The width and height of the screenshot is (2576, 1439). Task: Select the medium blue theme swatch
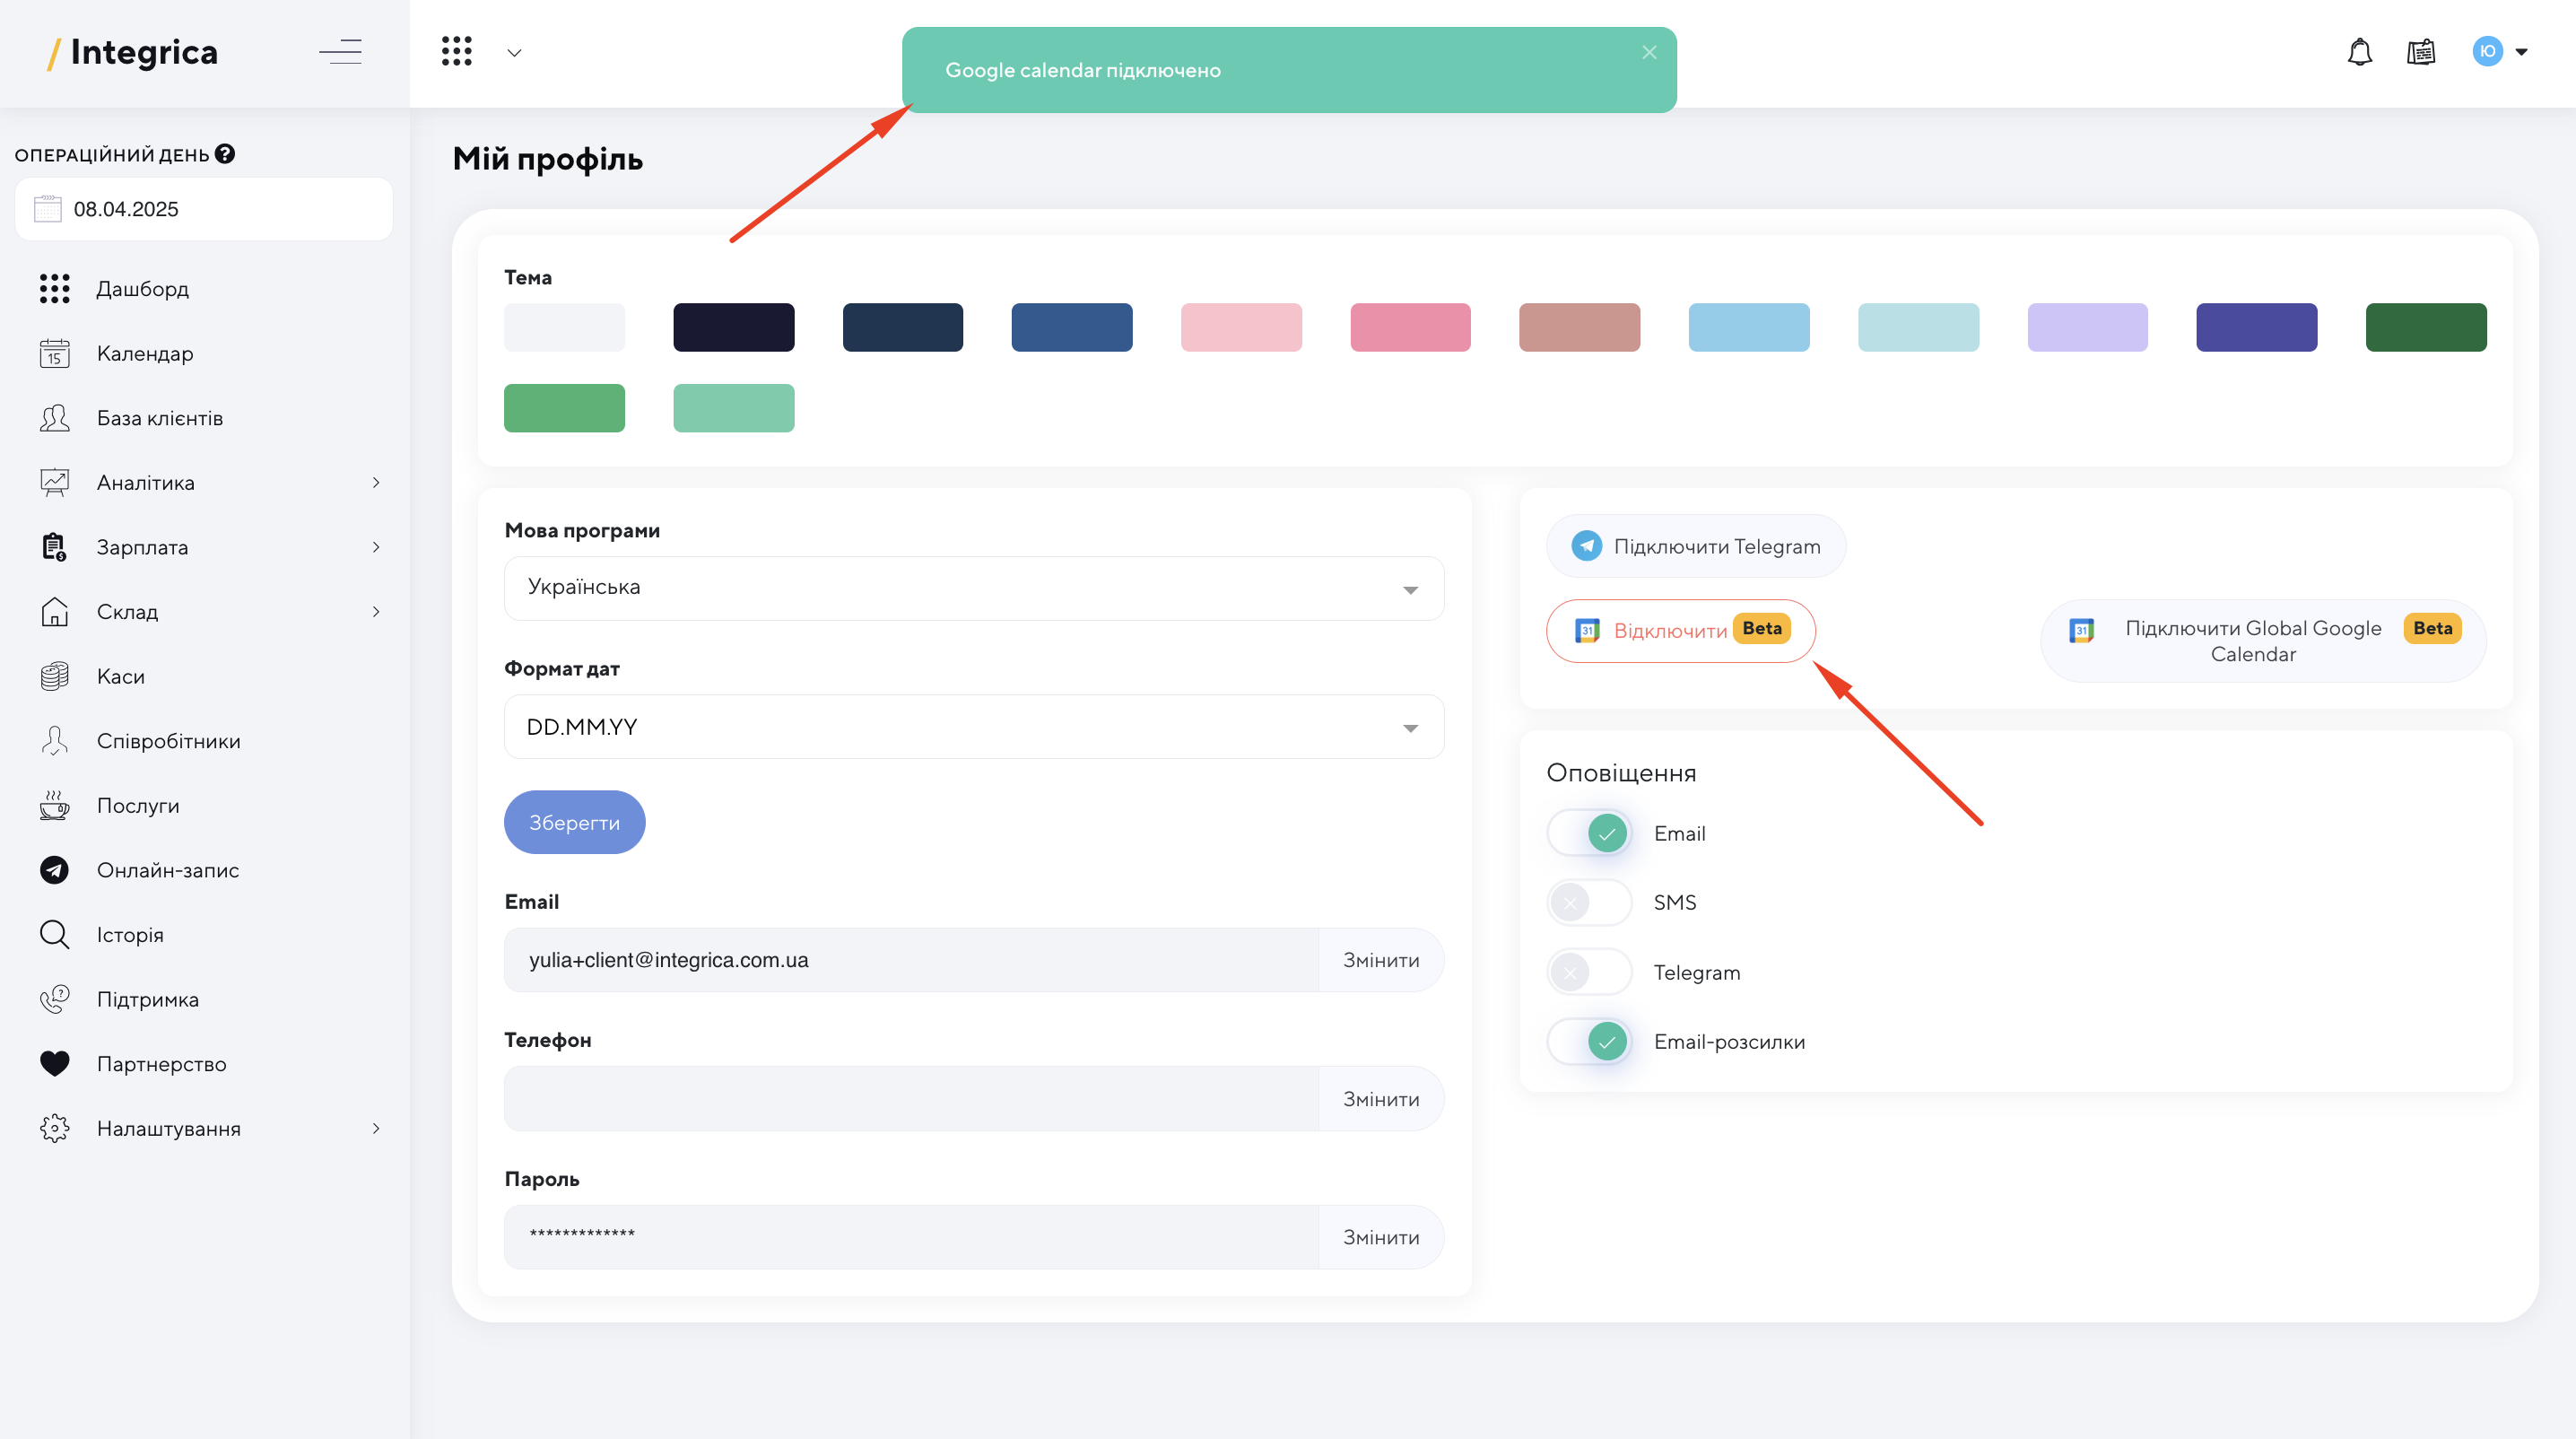(x=1071, y=327)
